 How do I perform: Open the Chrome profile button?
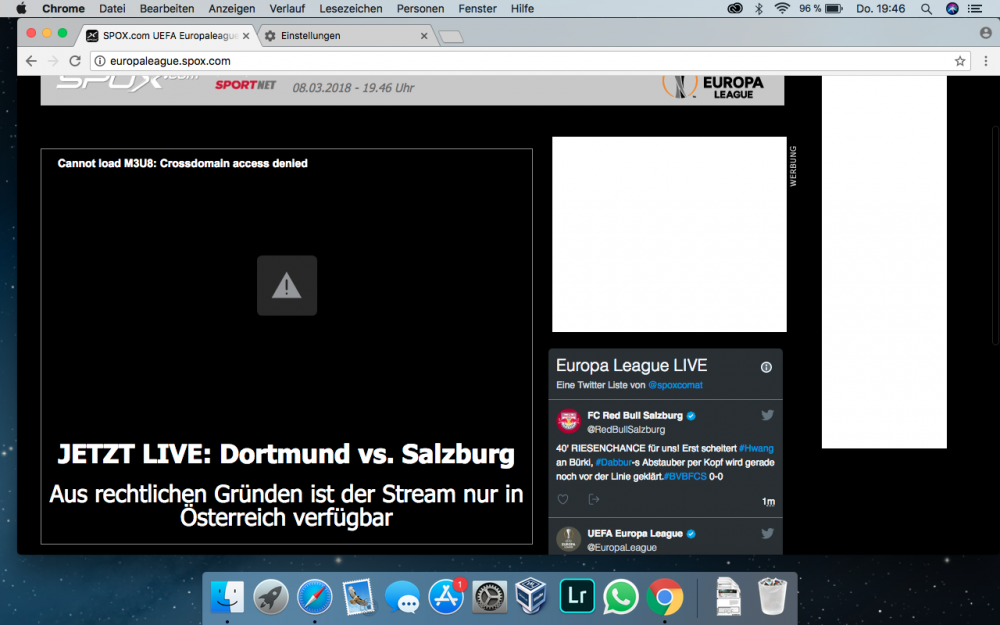coord(986,33)
